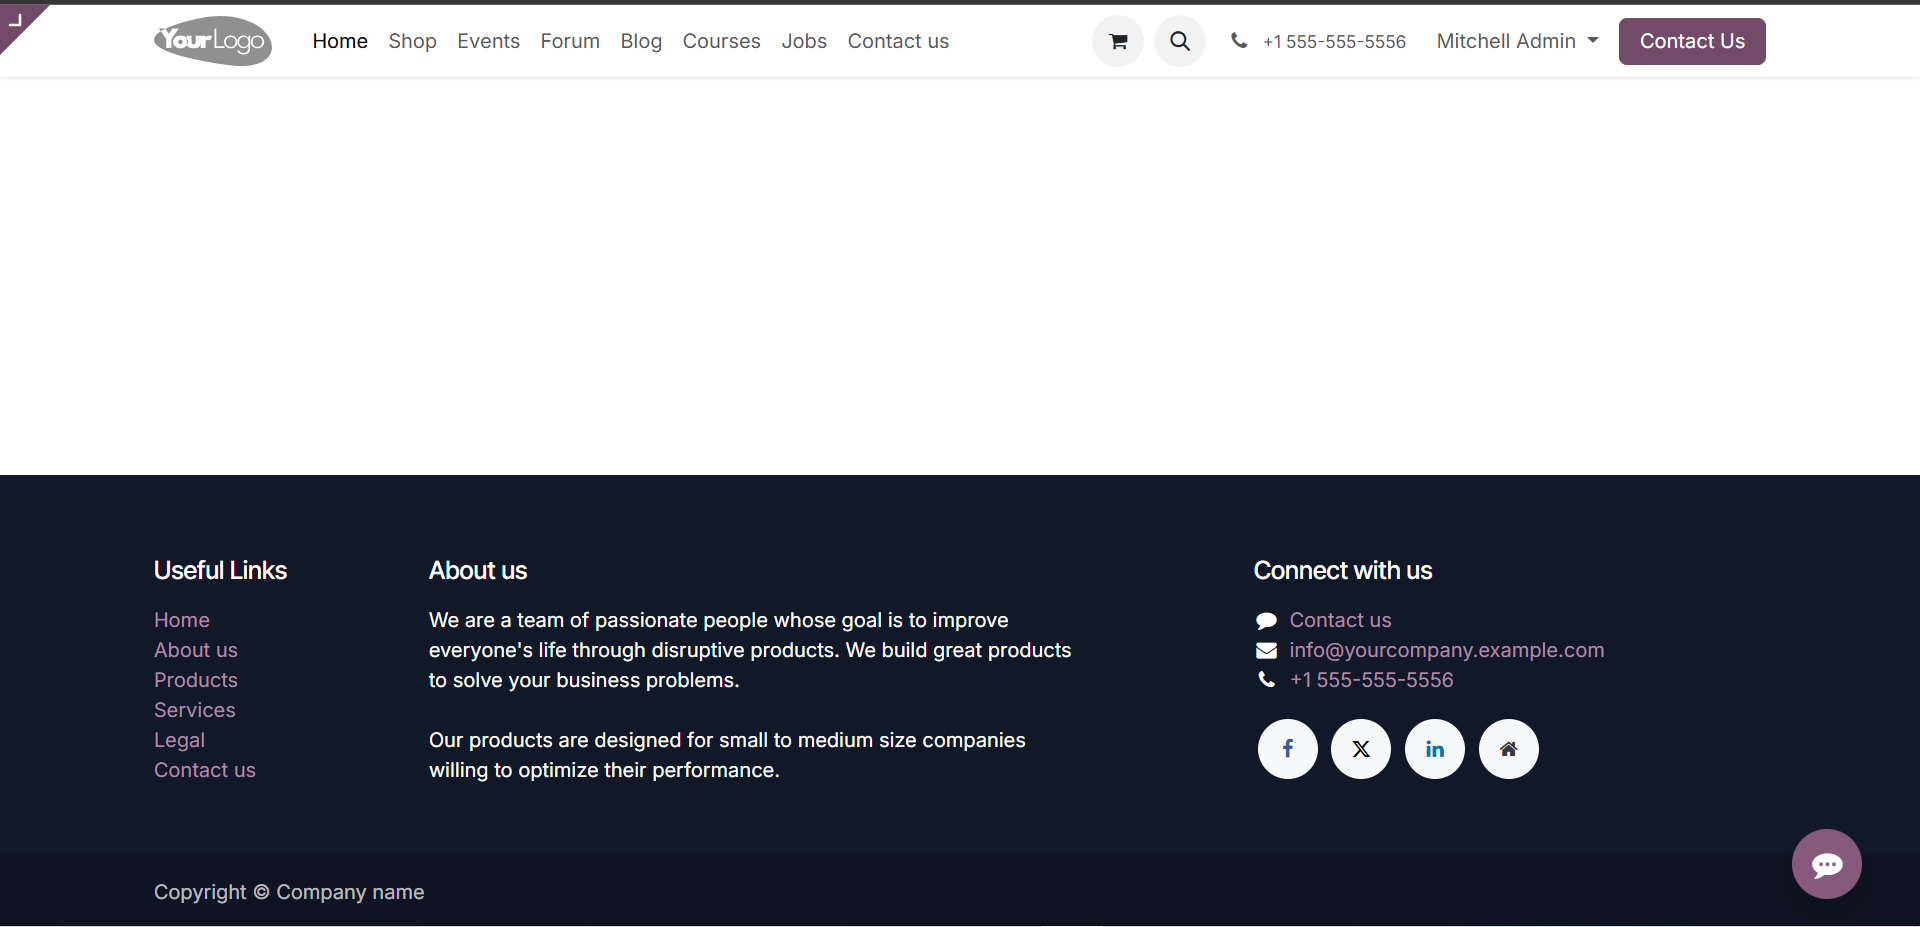Click the header phone number +1 555-555-5556
The height and width of the screenshot is (927, 1920).
point(1333,41)
